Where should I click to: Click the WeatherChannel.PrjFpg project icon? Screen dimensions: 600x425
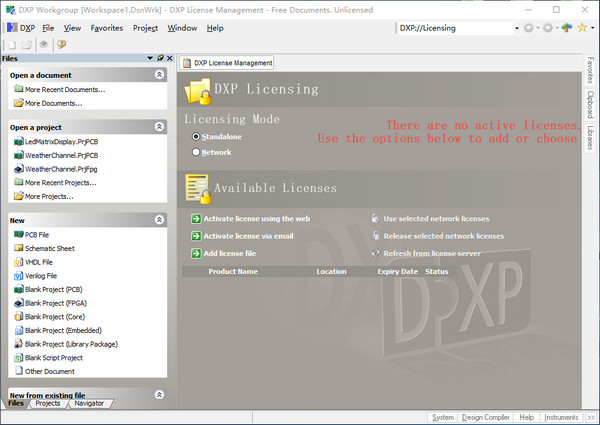point(18,169)
